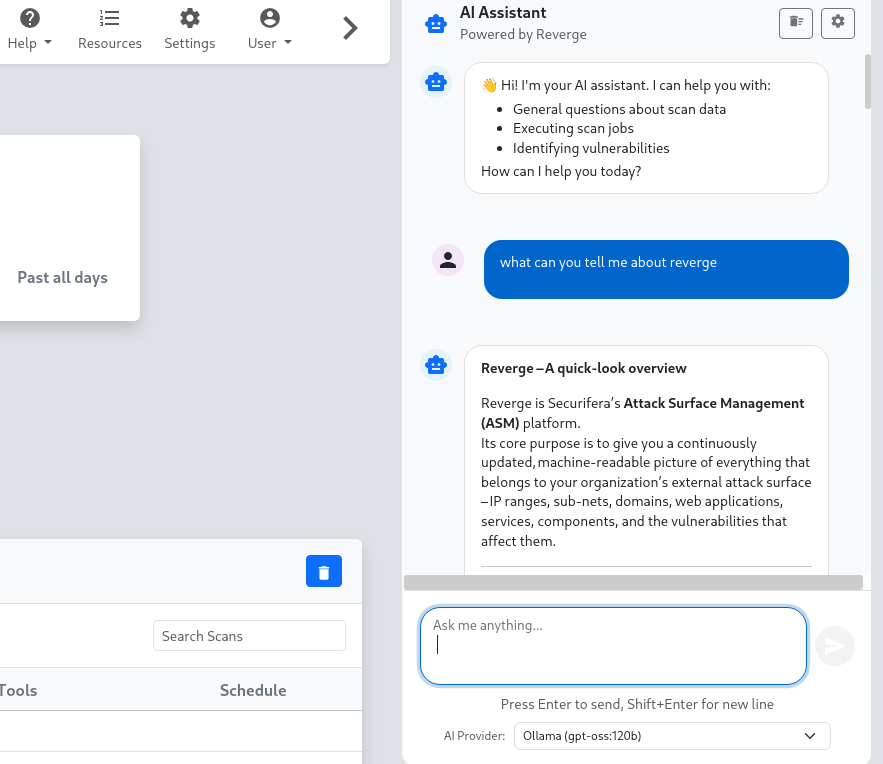Viewport: 883px width, 764px height.
Task: Expand the top navigation with right chevron arrow
Action: (x=350, y=29)
